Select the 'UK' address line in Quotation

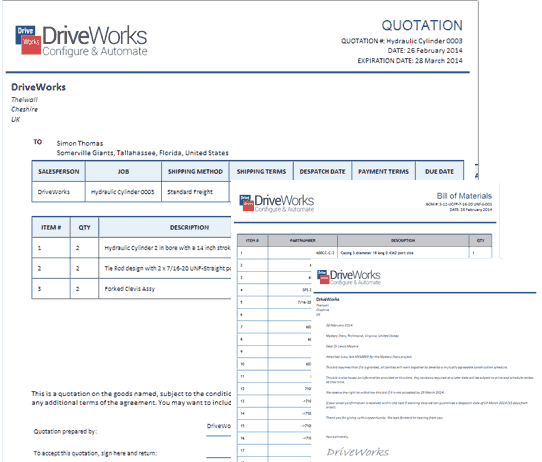(x=16, y=119)
